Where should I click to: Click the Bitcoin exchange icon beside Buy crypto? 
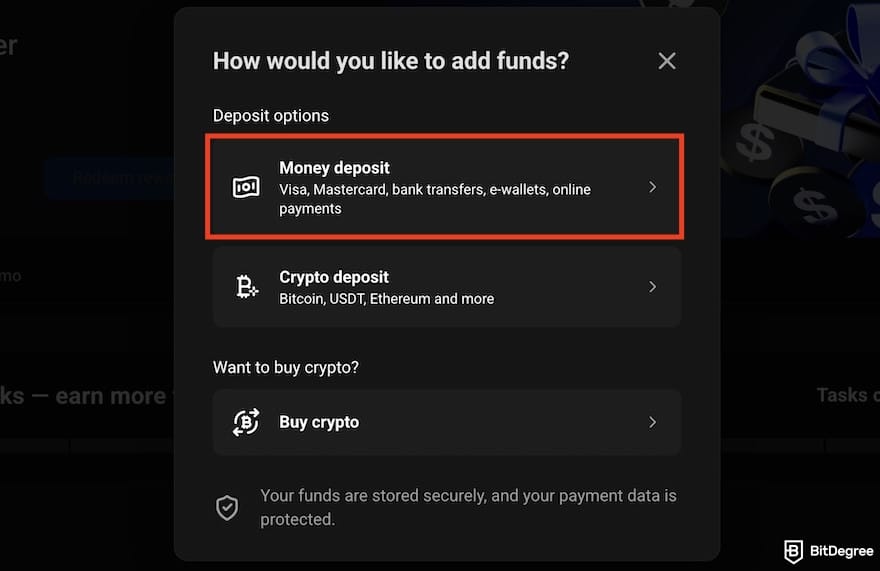[x=246, y=422]
